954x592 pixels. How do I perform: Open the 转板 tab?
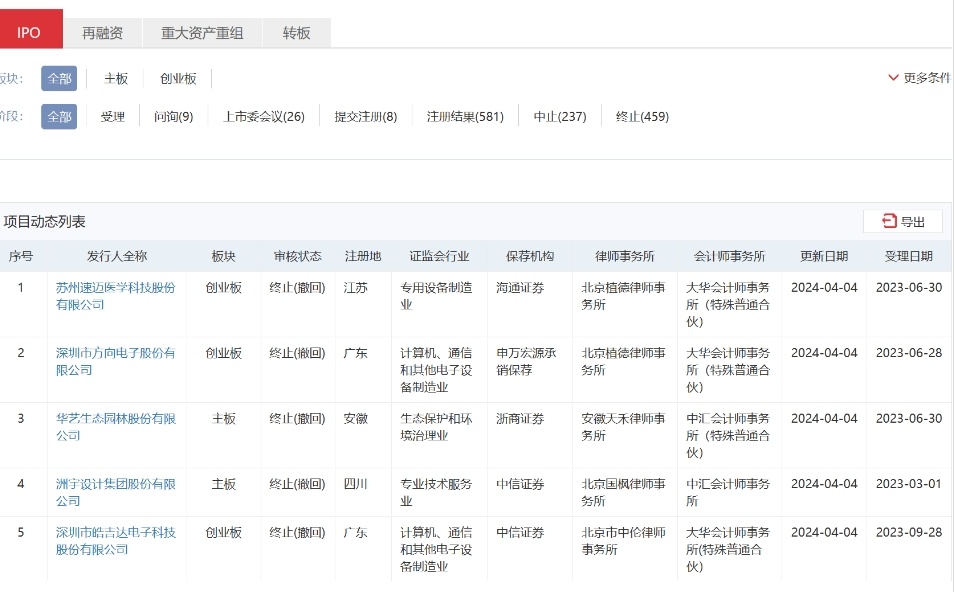pyautogui.click(x=295, y=31)
